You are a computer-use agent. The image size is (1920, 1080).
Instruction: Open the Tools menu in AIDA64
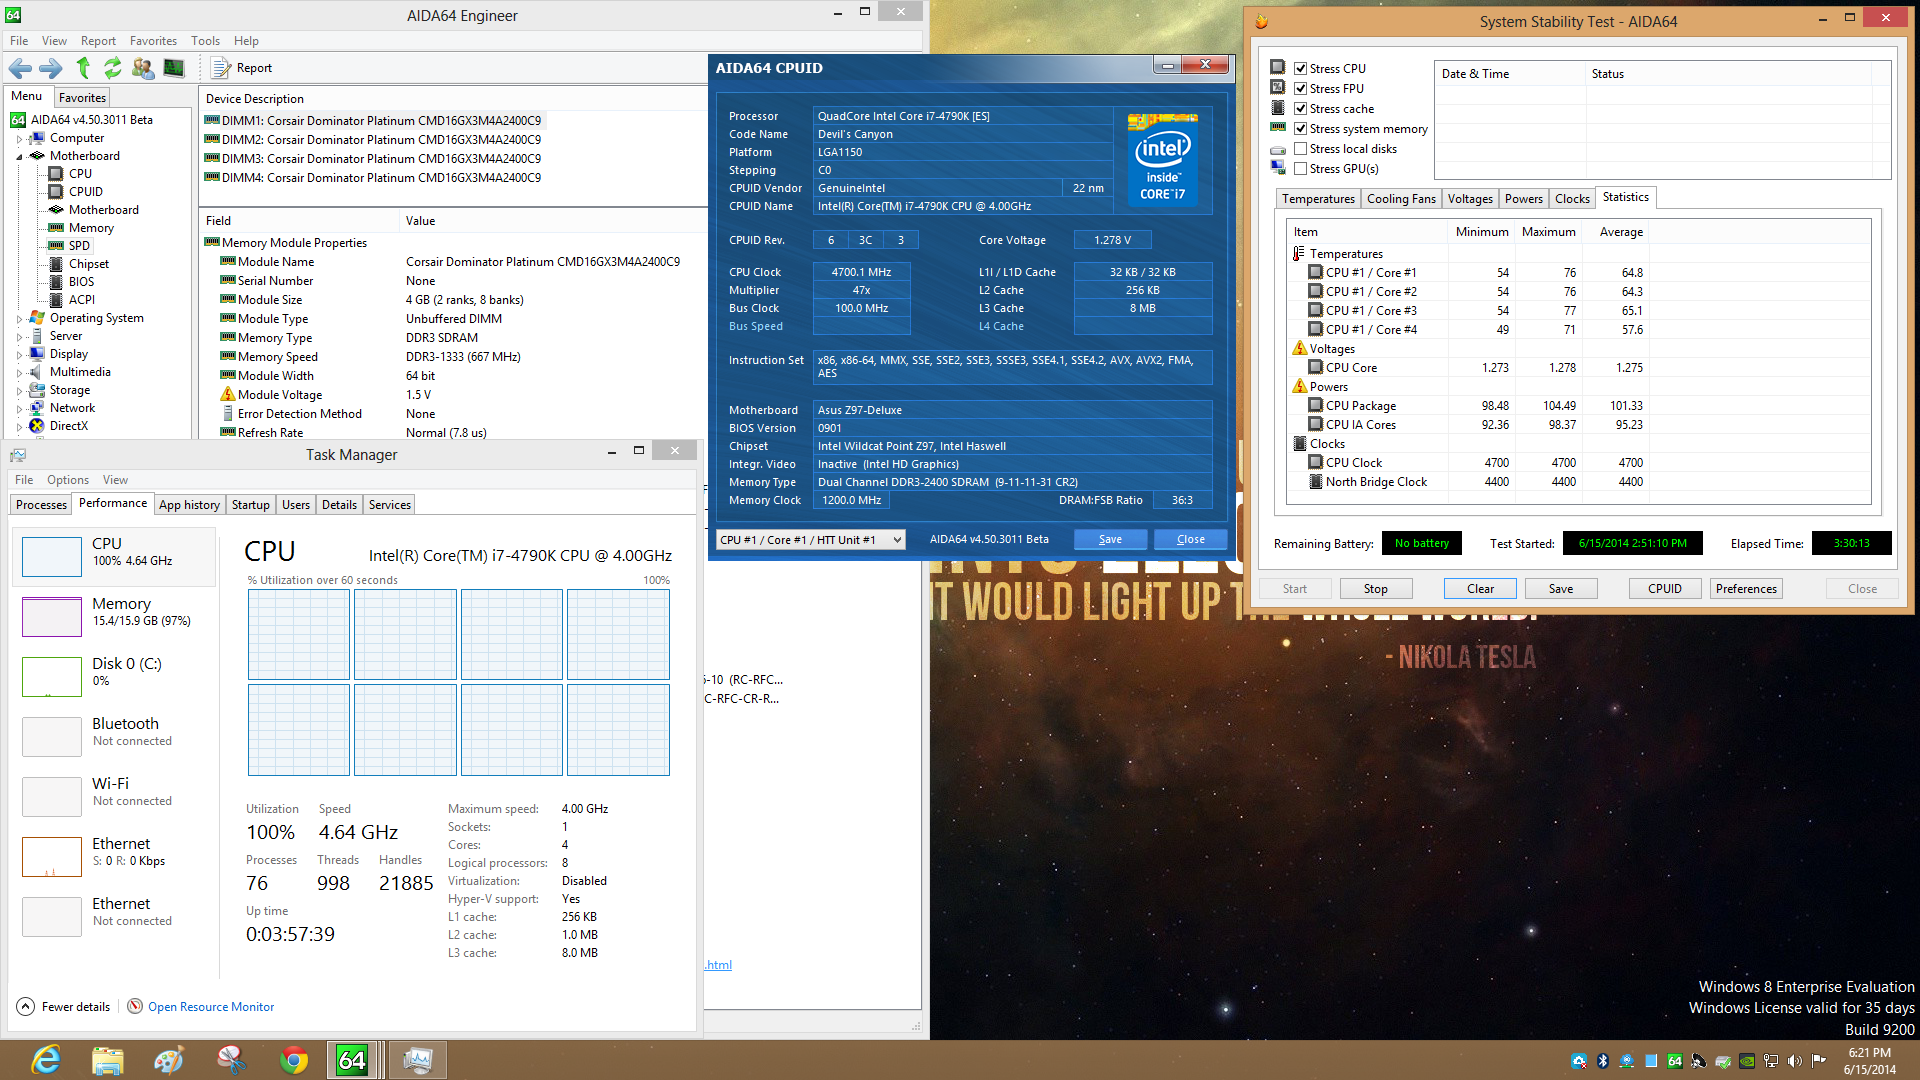click(x=205, y=41)
